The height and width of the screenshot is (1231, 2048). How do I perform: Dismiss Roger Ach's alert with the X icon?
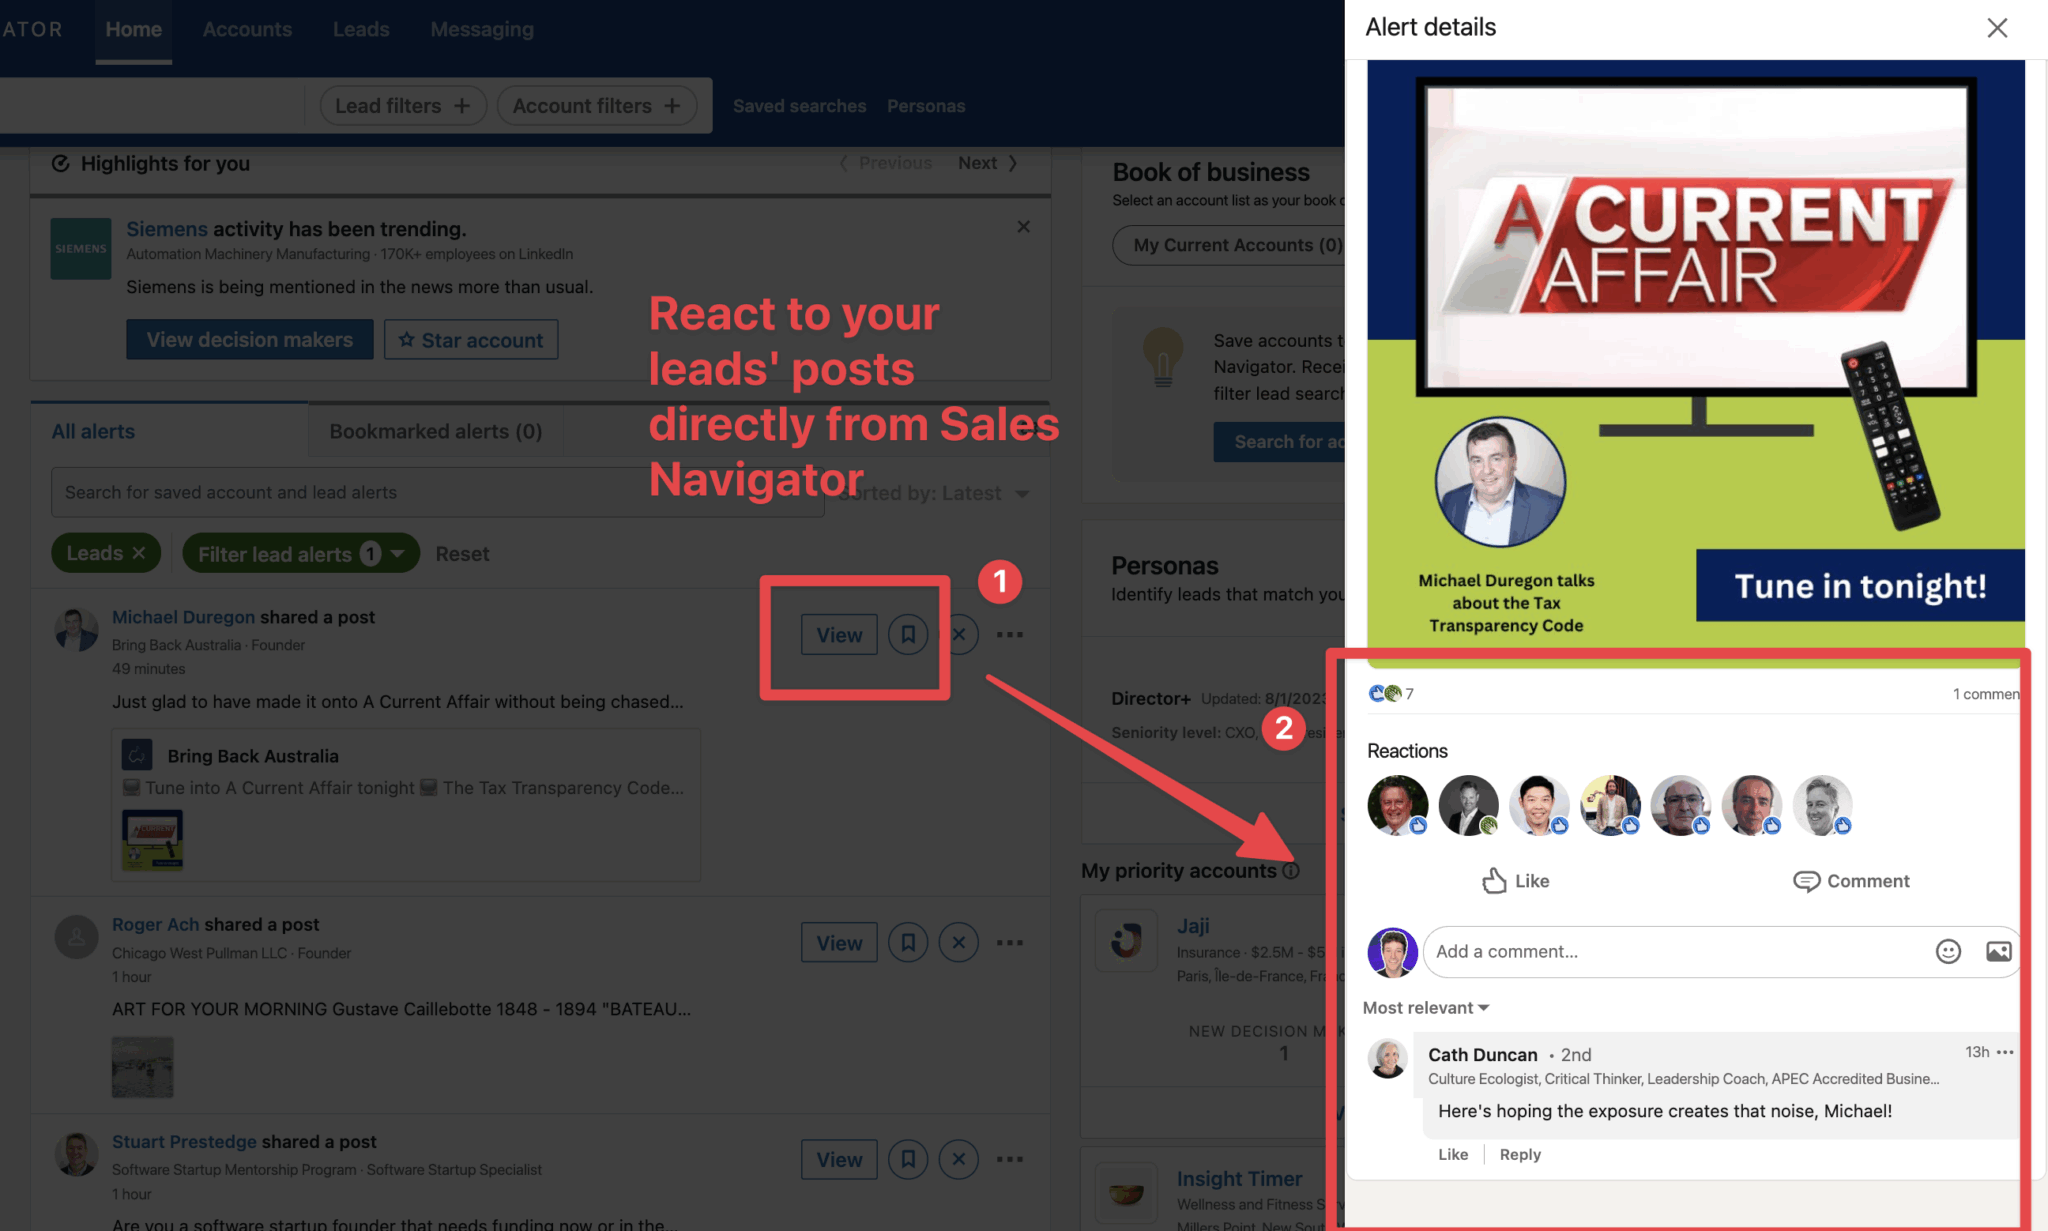958,941
